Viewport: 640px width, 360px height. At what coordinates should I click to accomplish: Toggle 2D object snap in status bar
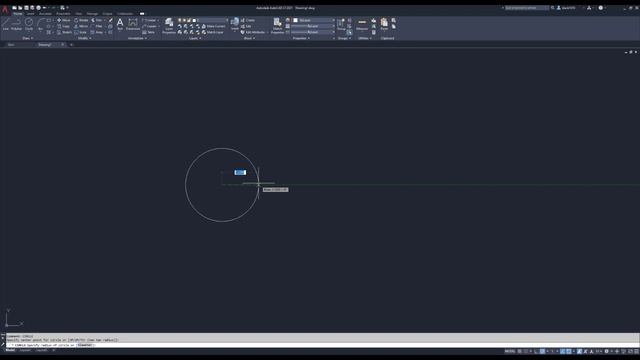(x=569, y=351)
